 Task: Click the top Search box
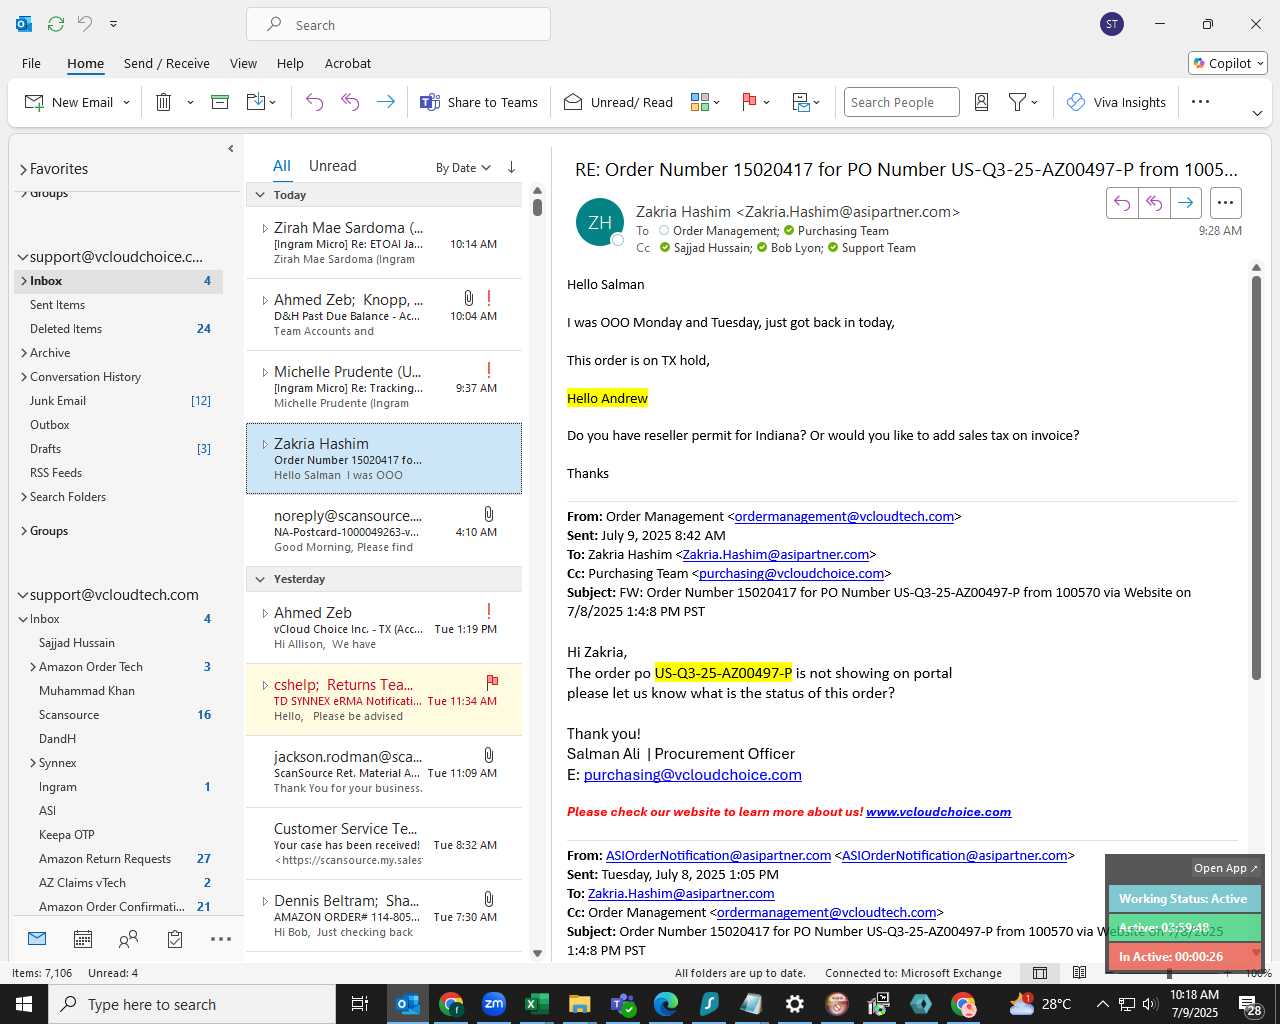point(398,24)
